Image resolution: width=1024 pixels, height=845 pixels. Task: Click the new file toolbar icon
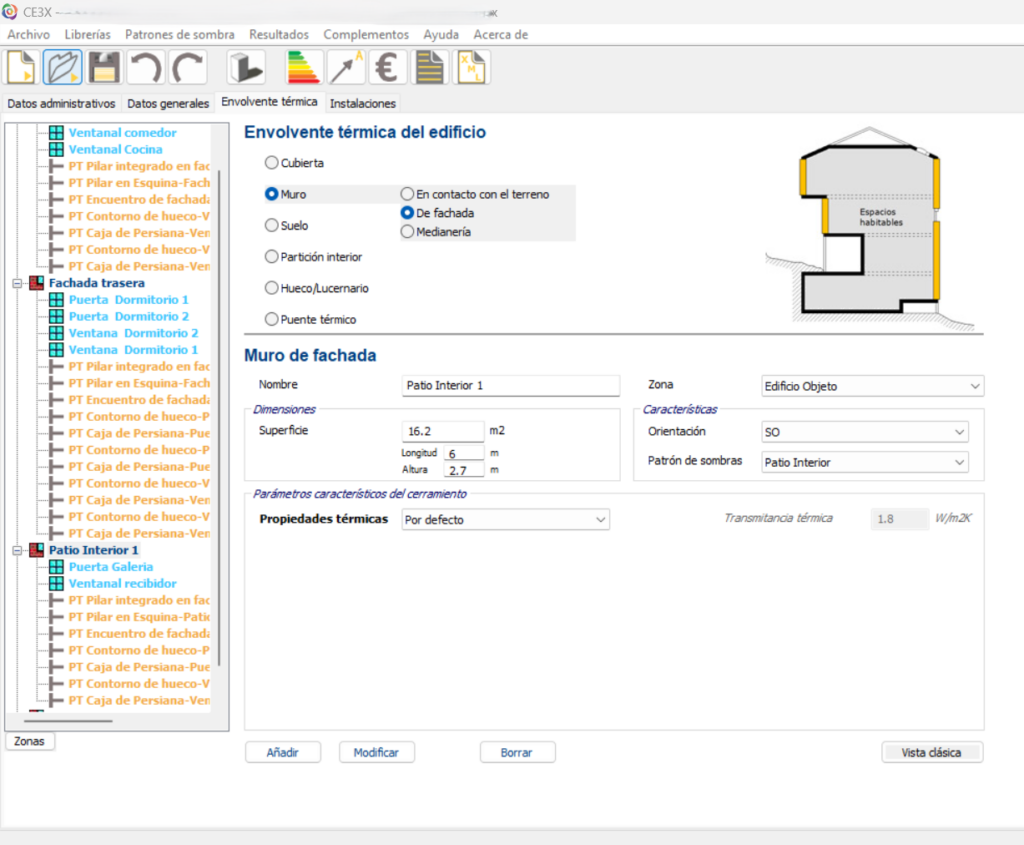[x=21, y=67]
